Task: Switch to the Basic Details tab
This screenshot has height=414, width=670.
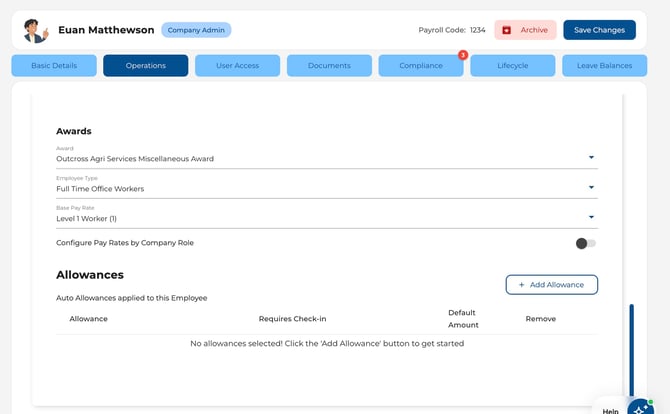Action: [x=54, y=65]
